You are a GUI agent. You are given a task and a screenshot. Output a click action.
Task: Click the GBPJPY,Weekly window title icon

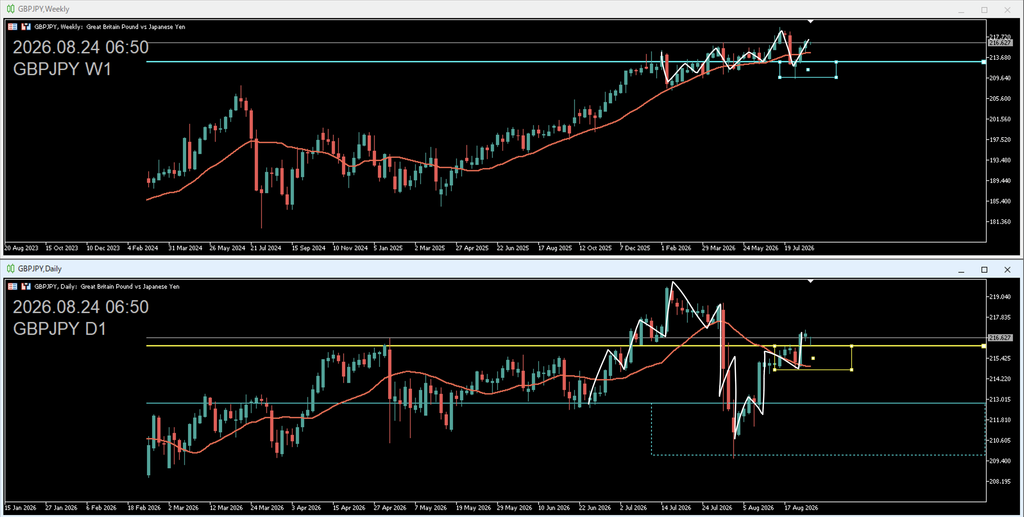[10, 9]
